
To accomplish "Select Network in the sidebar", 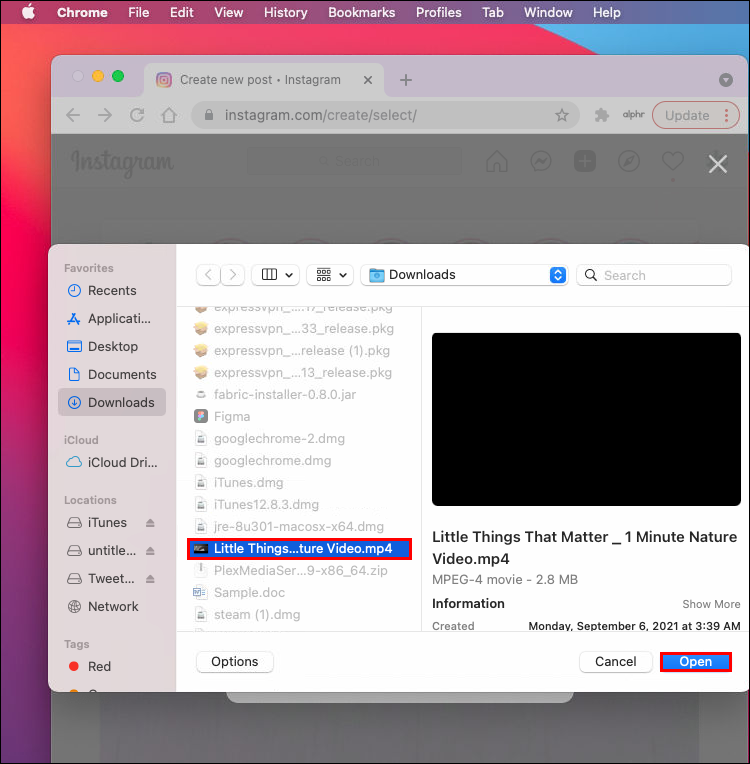I will pos(112,607).
